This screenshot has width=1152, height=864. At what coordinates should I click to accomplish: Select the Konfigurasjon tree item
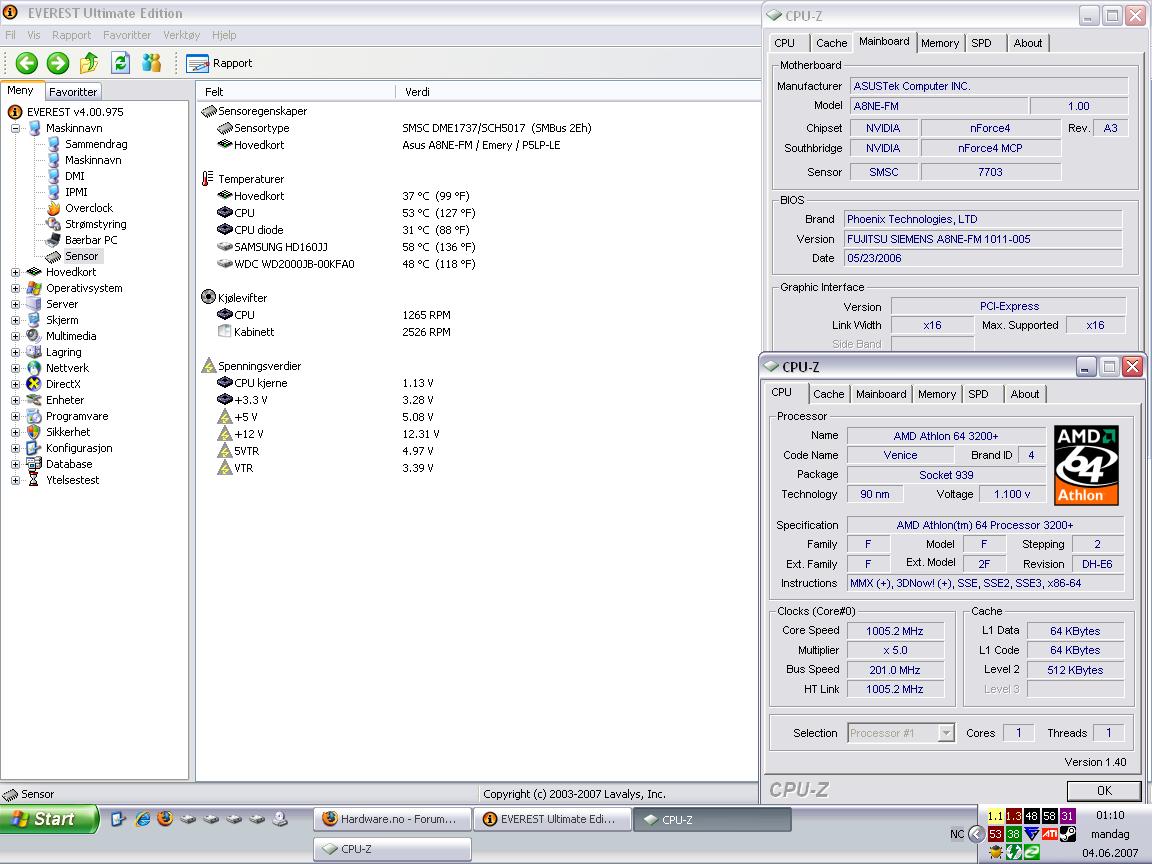pos(79,448)
